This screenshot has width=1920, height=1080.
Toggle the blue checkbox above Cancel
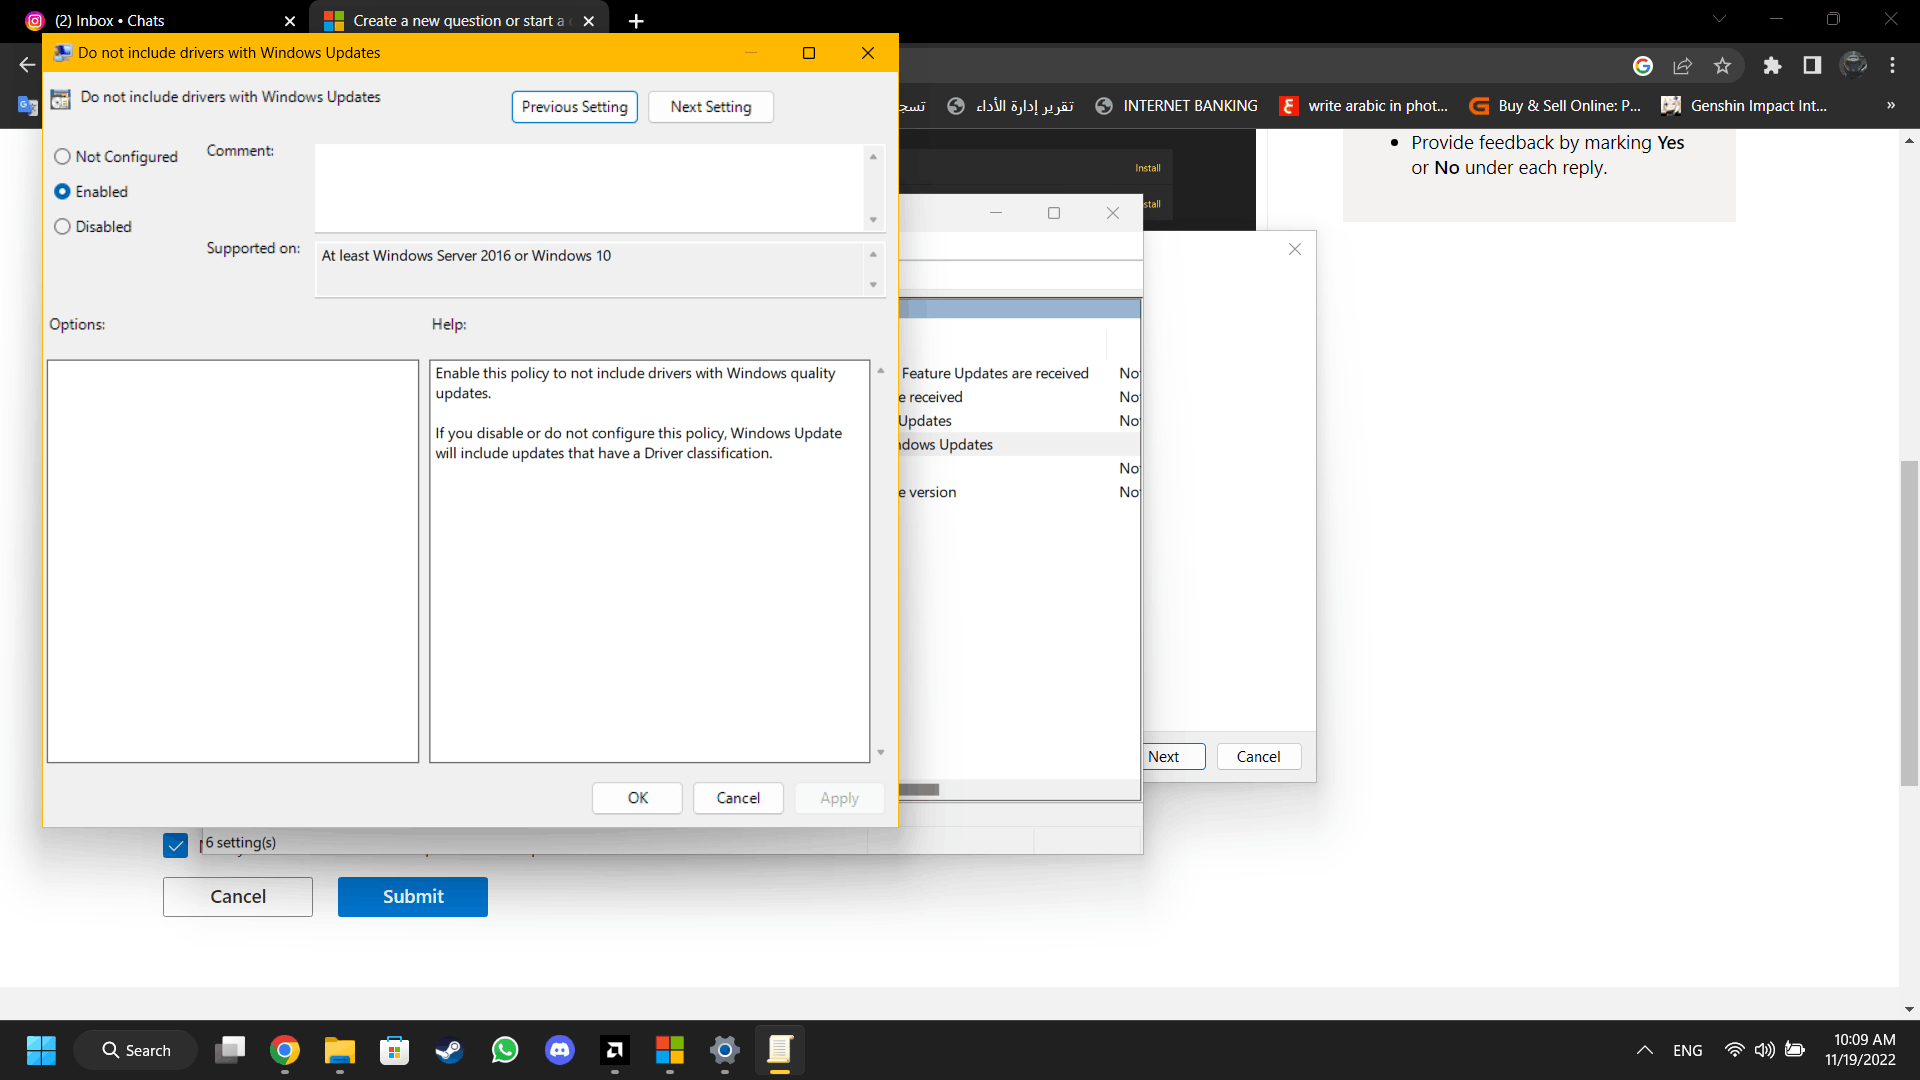[x=175, y=846]
